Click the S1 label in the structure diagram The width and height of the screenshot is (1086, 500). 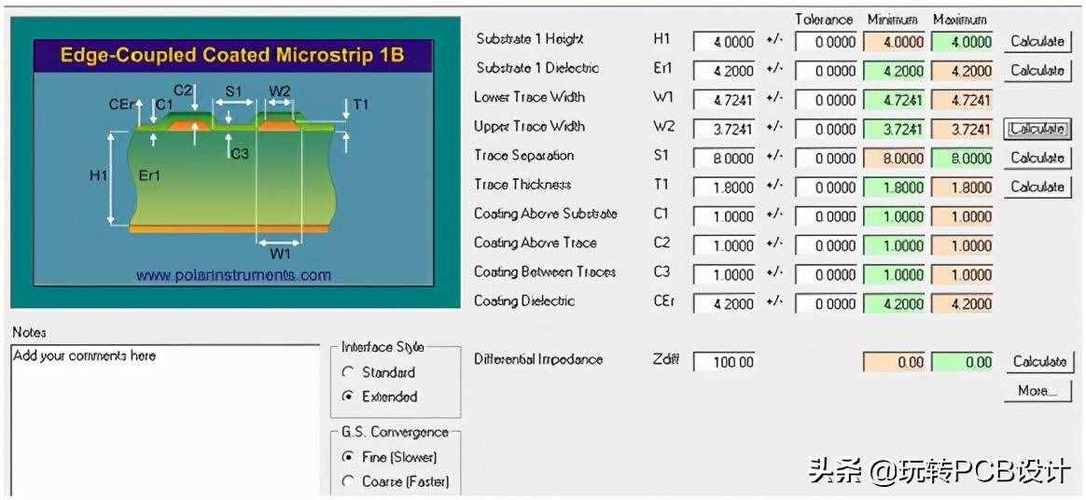click(x=233, y=91)
